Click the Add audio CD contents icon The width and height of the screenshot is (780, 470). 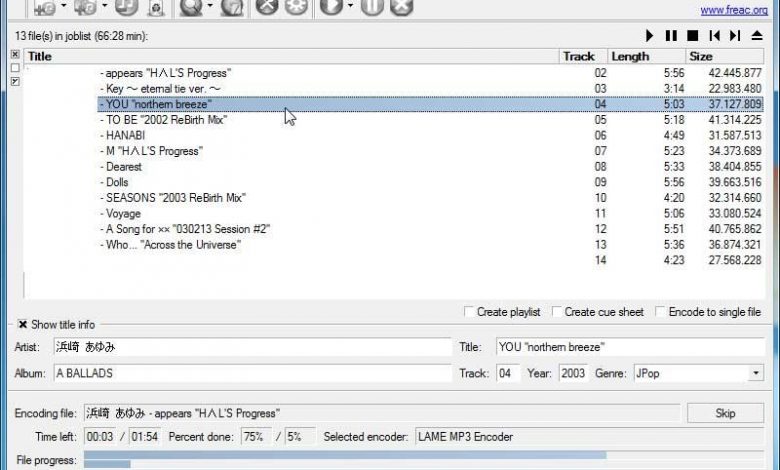(x=85, y=7)
